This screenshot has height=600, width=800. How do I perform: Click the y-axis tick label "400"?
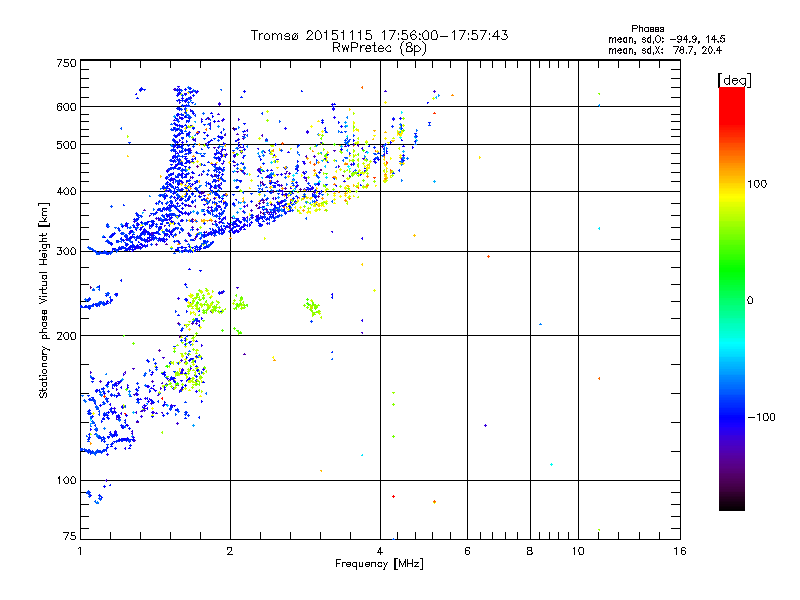tap(66, 192)
